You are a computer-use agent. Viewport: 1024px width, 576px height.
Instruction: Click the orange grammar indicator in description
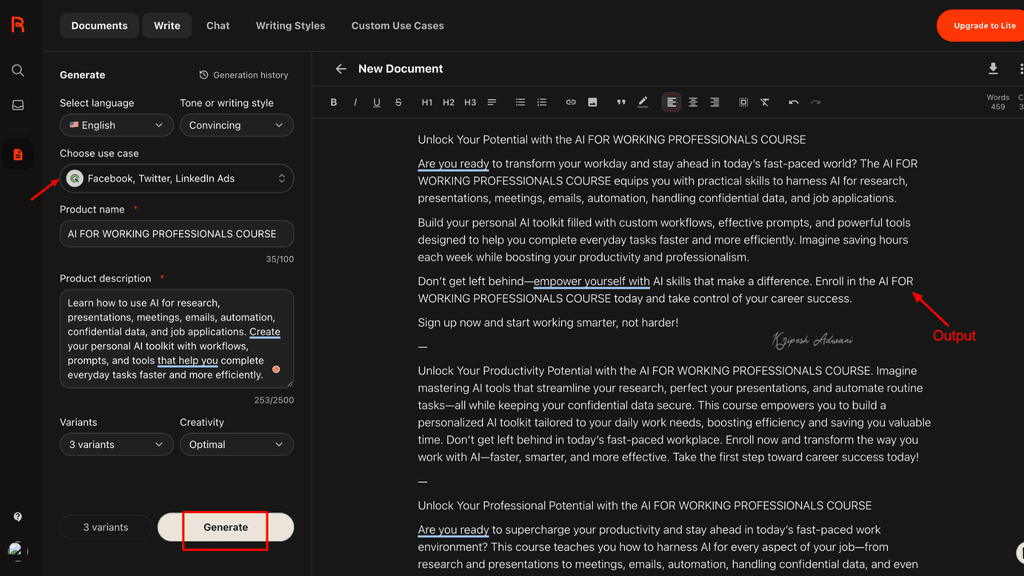[x=276, y=370]
